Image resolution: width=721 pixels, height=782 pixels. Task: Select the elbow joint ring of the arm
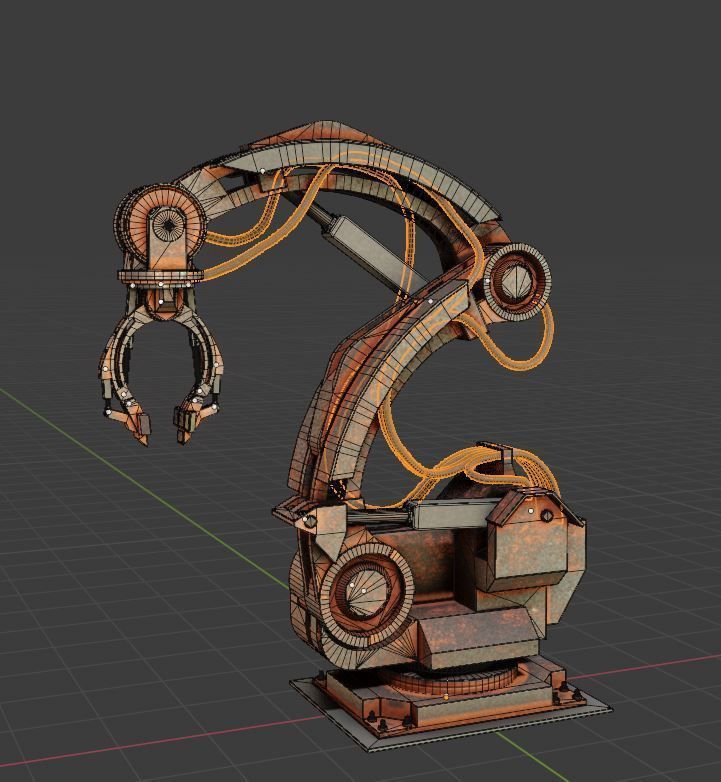click(x=516, y=283)
